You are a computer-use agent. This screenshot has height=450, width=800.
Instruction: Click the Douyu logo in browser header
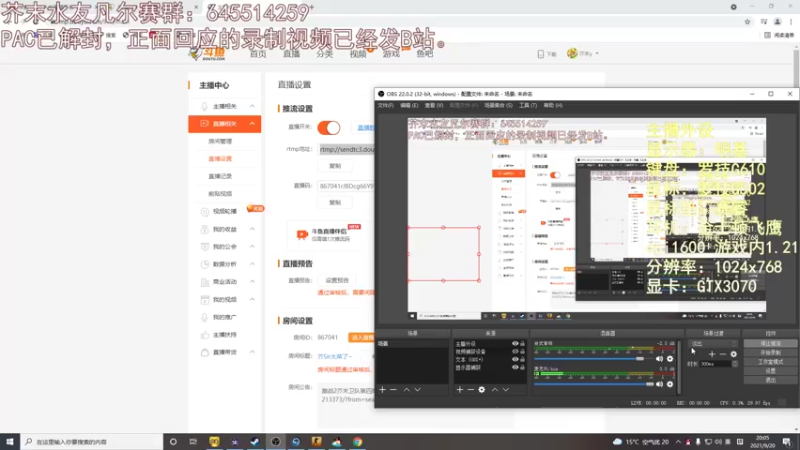pyautogui.click(x=209, y=54)
